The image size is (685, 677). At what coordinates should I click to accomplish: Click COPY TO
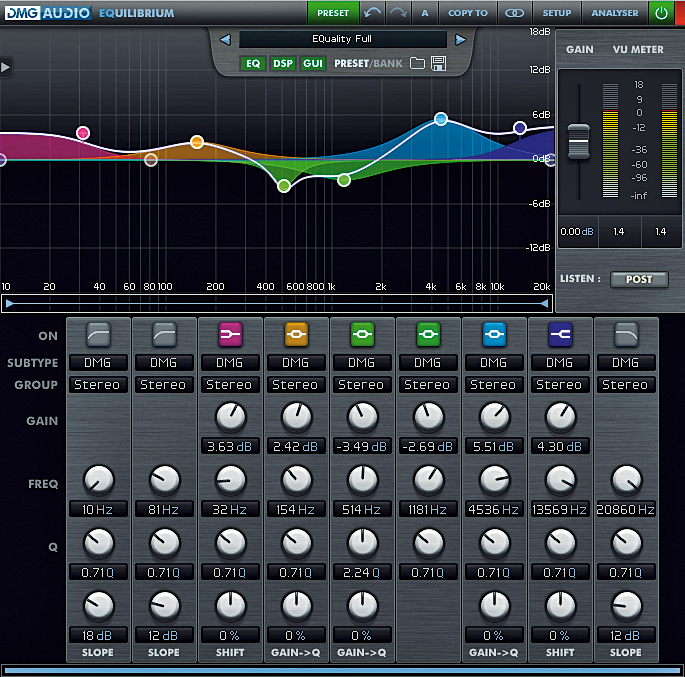click(x=468, y=13)
